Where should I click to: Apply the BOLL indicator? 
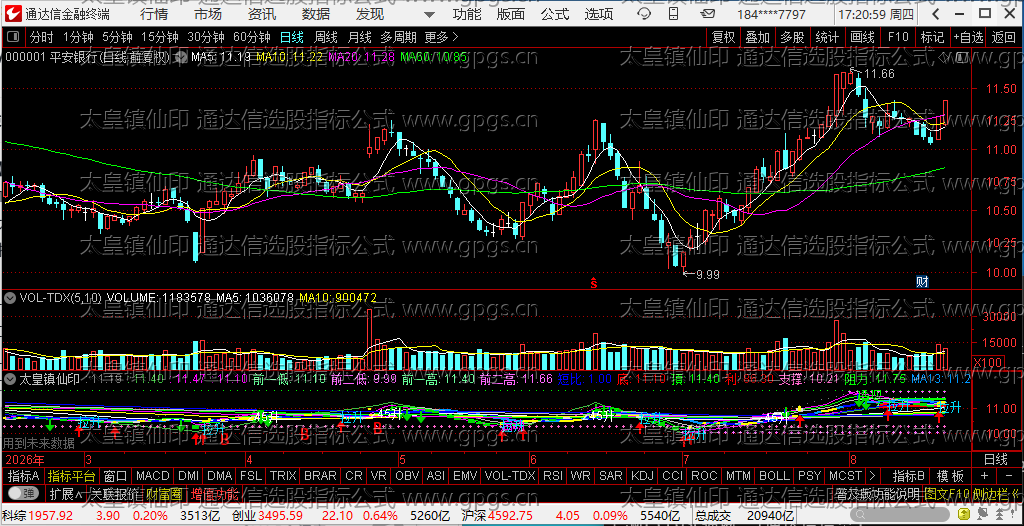(x=775, y=476)
